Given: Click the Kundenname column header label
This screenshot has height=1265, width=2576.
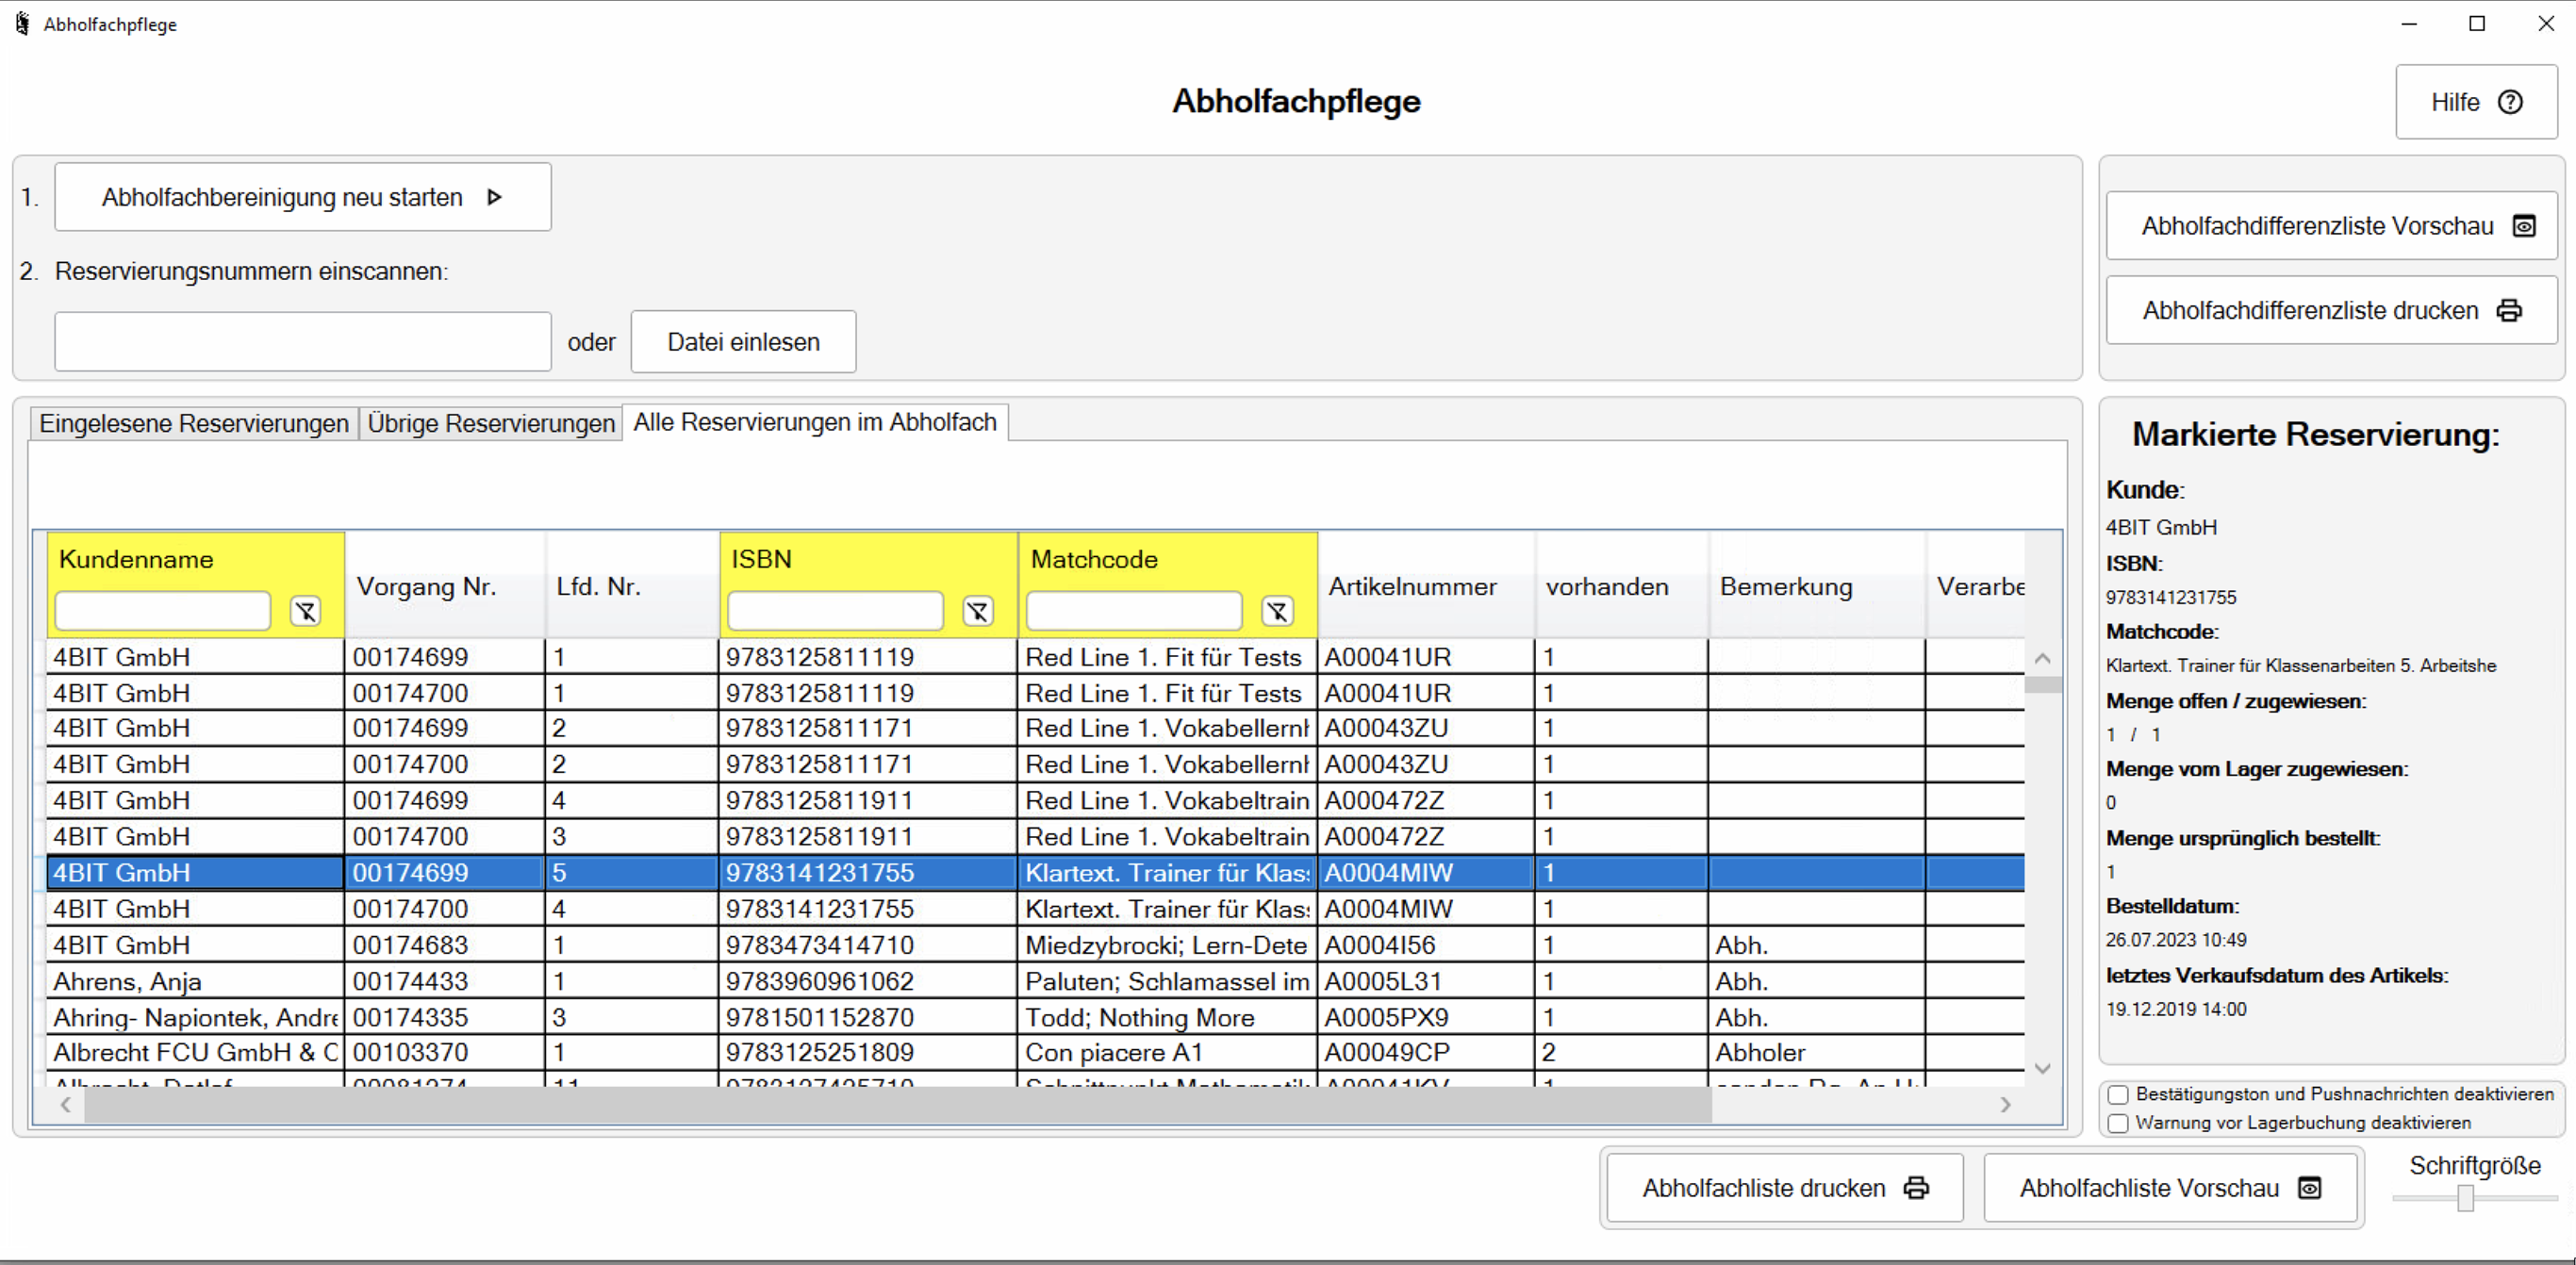Looking at the screenshot, I should coord(136,559).
